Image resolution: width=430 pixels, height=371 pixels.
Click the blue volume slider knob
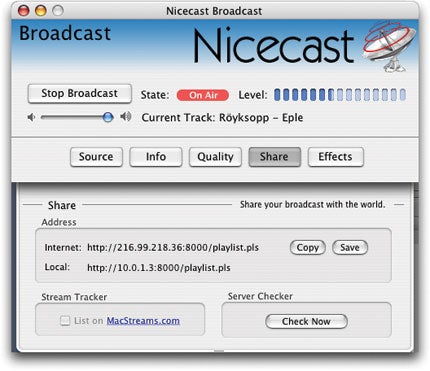[108, 117]
